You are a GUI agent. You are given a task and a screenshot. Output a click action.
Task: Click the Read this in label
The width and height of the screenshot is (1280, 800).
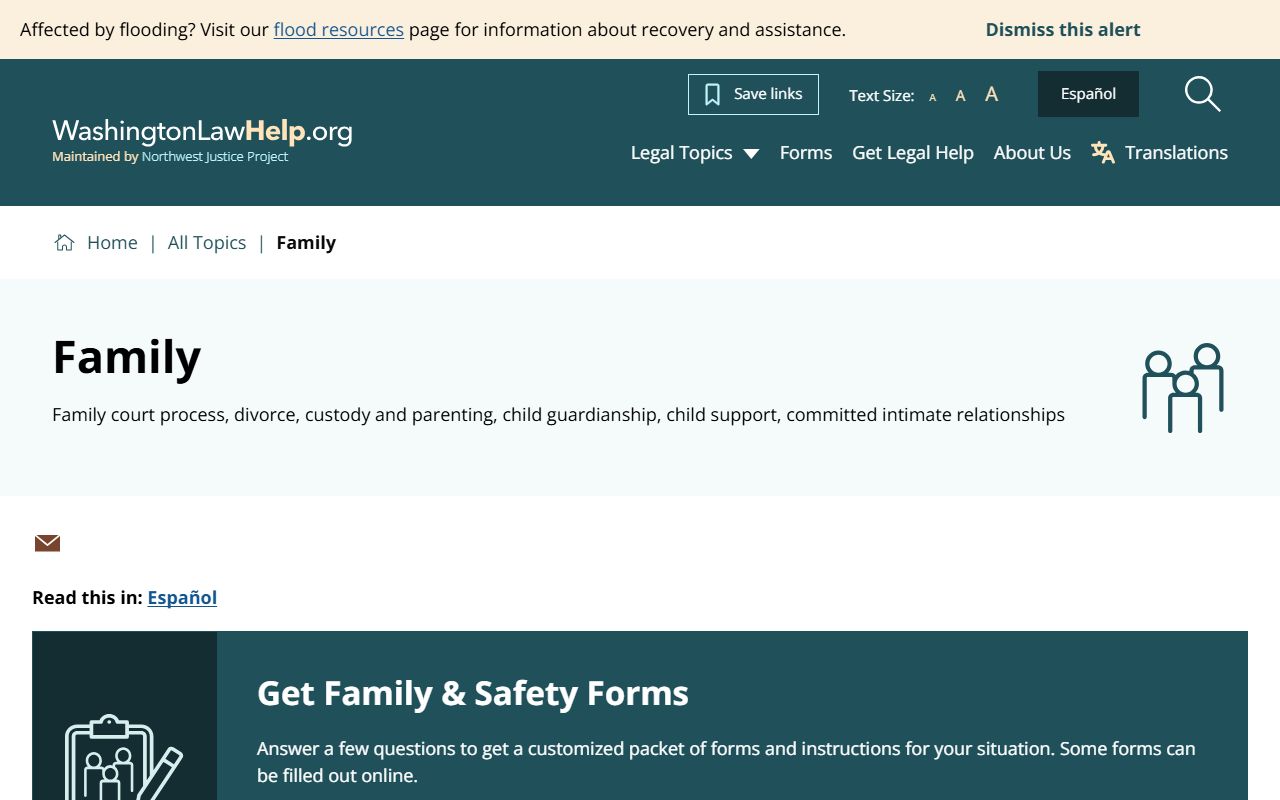click(x=88, y=597)
